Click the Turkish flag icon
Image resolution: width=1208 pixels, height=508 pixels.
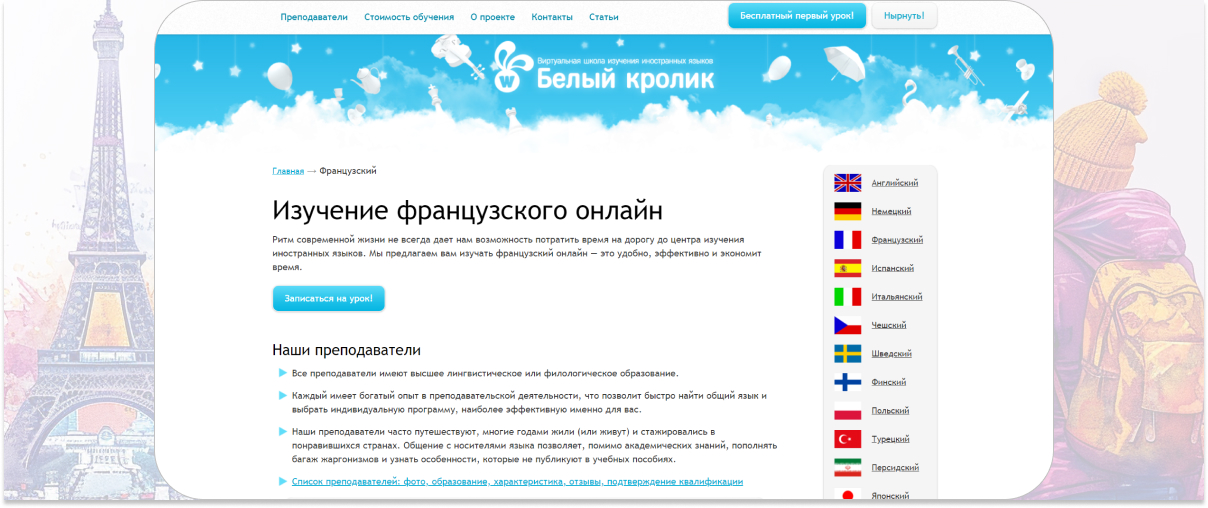coord(847,439)
